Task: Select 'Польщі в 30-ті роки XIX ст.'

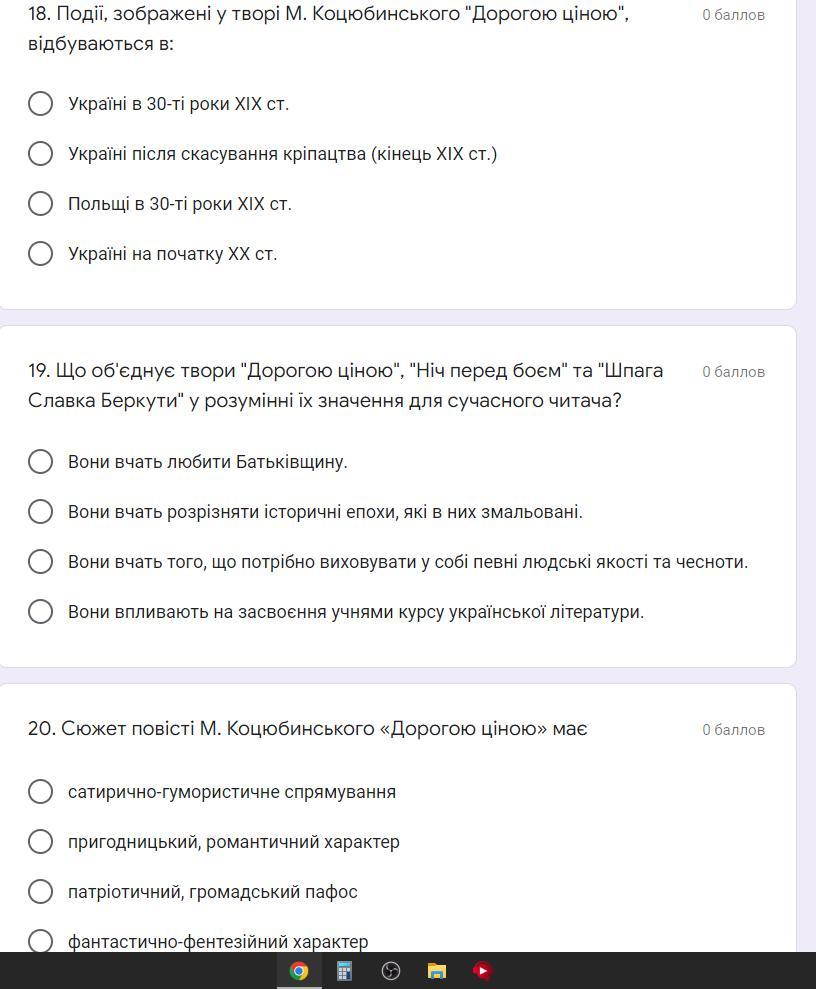Action: [41, 204]
